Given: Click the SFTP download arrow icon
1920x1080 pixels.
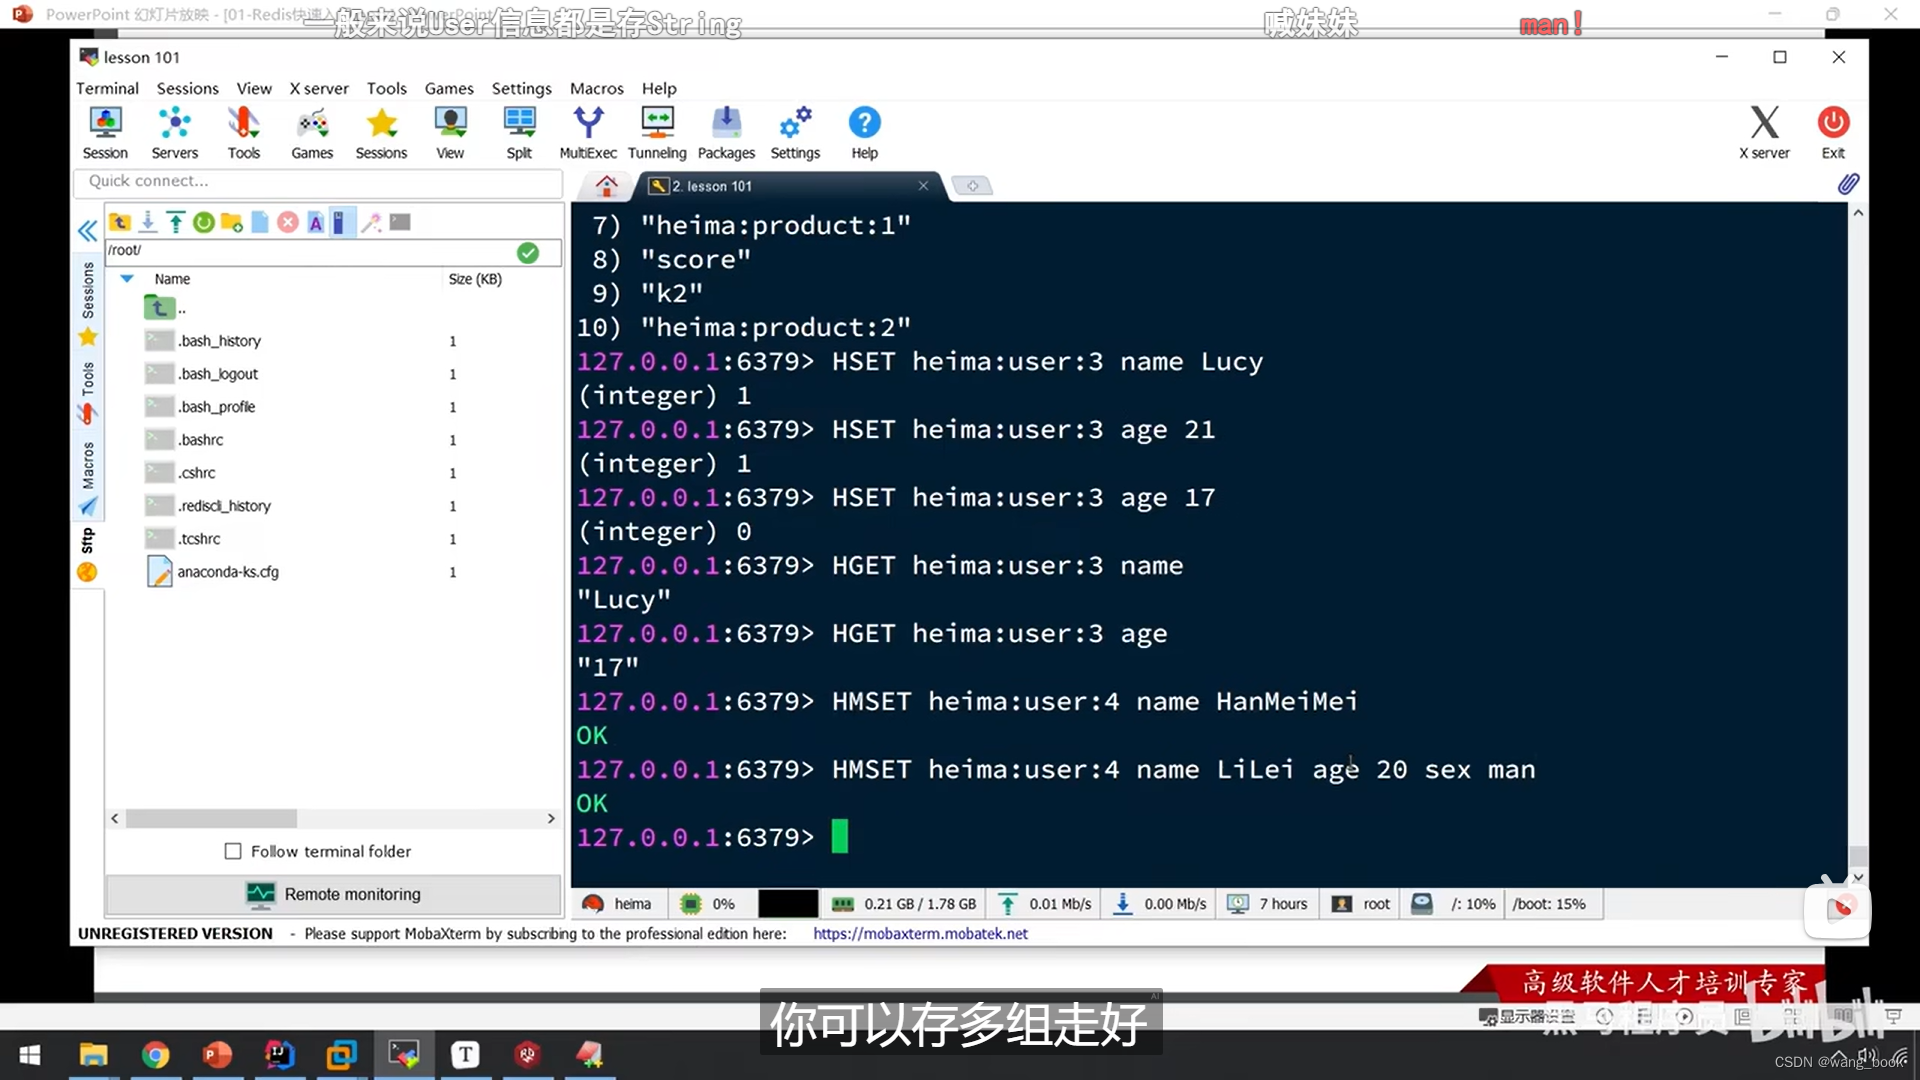Looking at the screenshot, I should (148, 222).
